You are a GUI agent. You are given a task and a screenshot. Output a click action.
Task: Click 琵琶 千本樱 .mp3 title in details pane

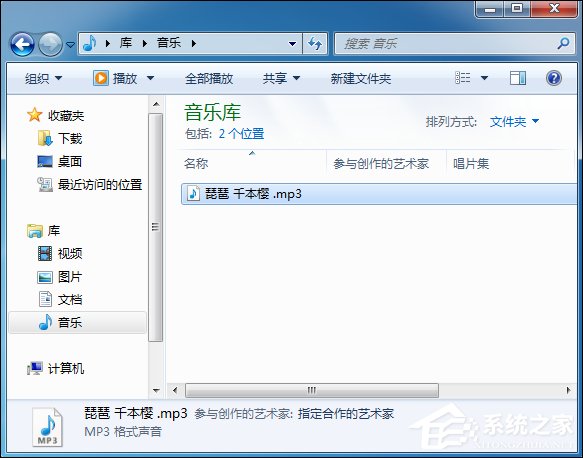[x=136, y=413]
